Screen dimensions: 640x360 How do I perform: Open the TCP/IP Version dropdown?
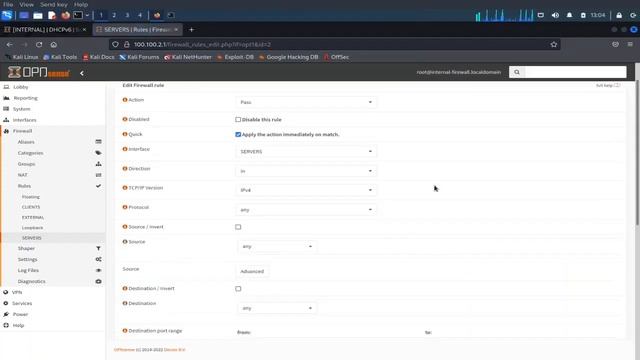pos(306,190)
